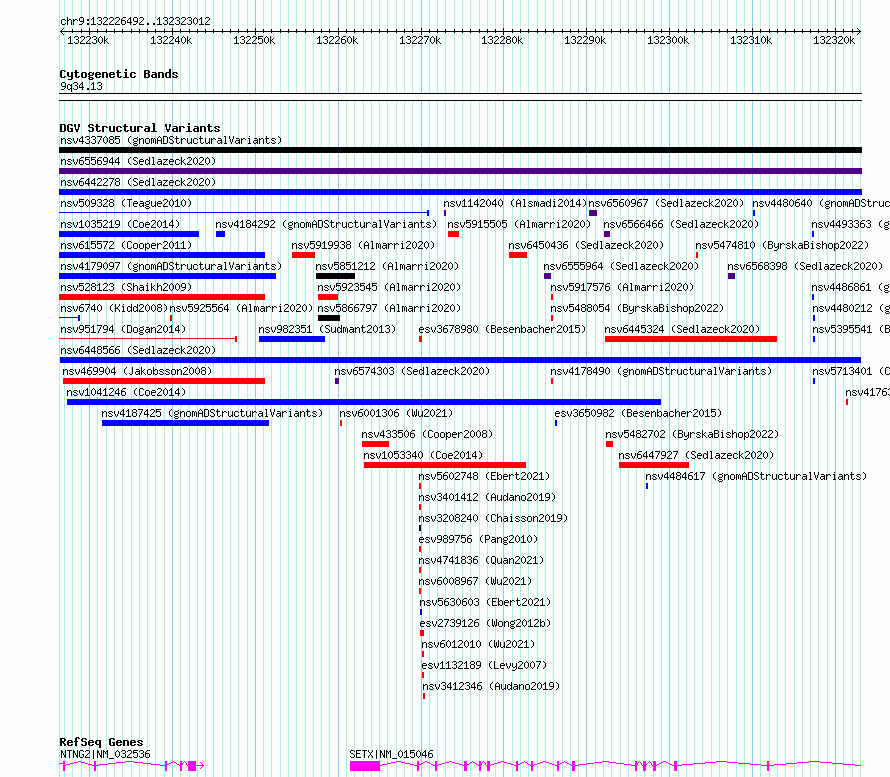The height and width of the screenshot is (777, 890).
Task: Open nsv4484617 gnomADStructuralVariants entry
Action: click(x=756, y=476)
